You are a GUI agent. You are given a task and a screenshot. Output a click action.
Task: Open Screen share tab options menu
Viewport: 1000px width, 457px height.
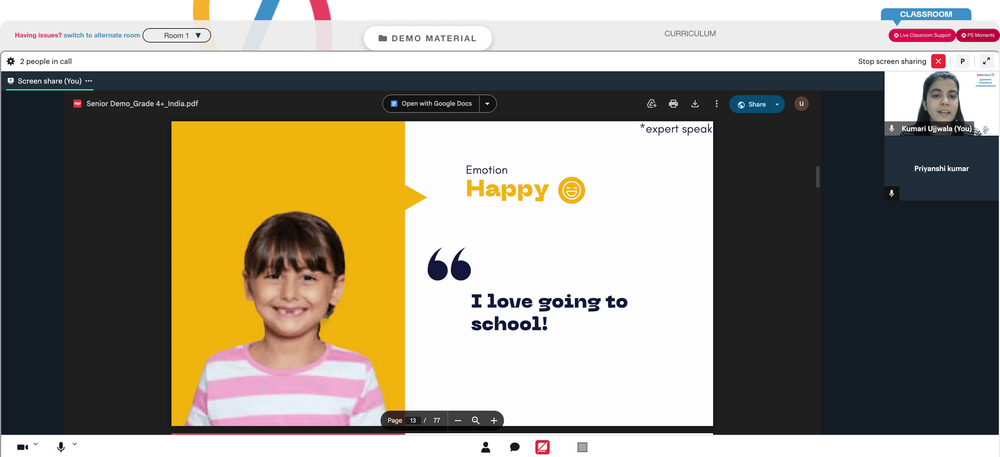click(89, 81)
